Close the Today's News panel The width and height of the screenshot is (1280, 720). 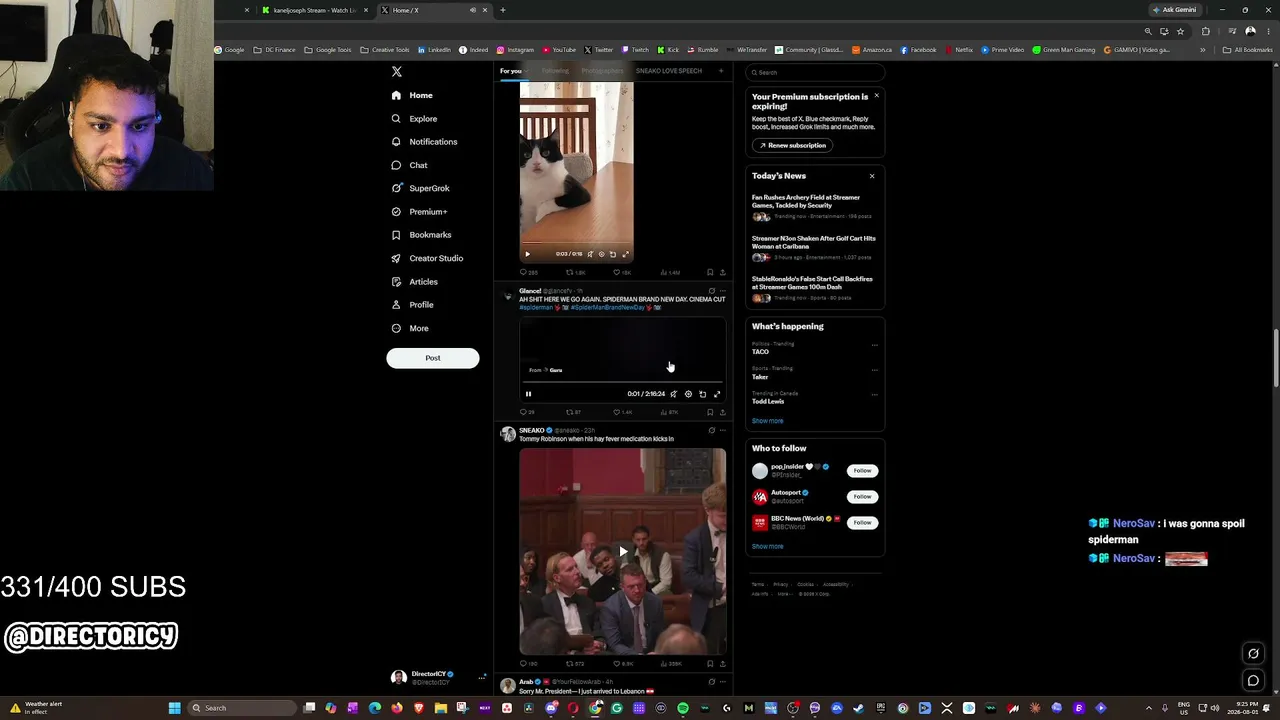[x=872, y=176]
